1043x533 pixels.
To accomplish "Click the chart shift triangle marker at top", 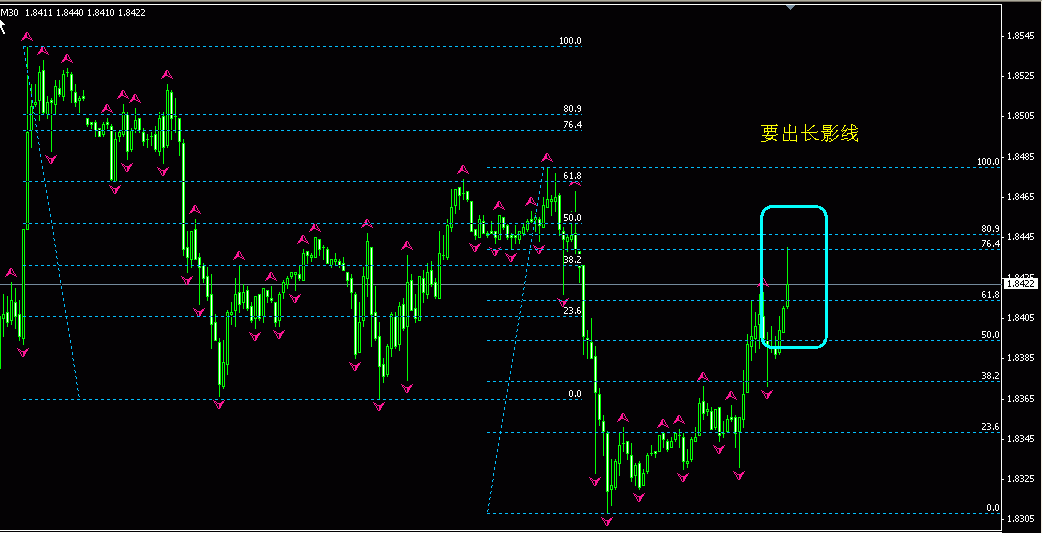I will (790, 7).
